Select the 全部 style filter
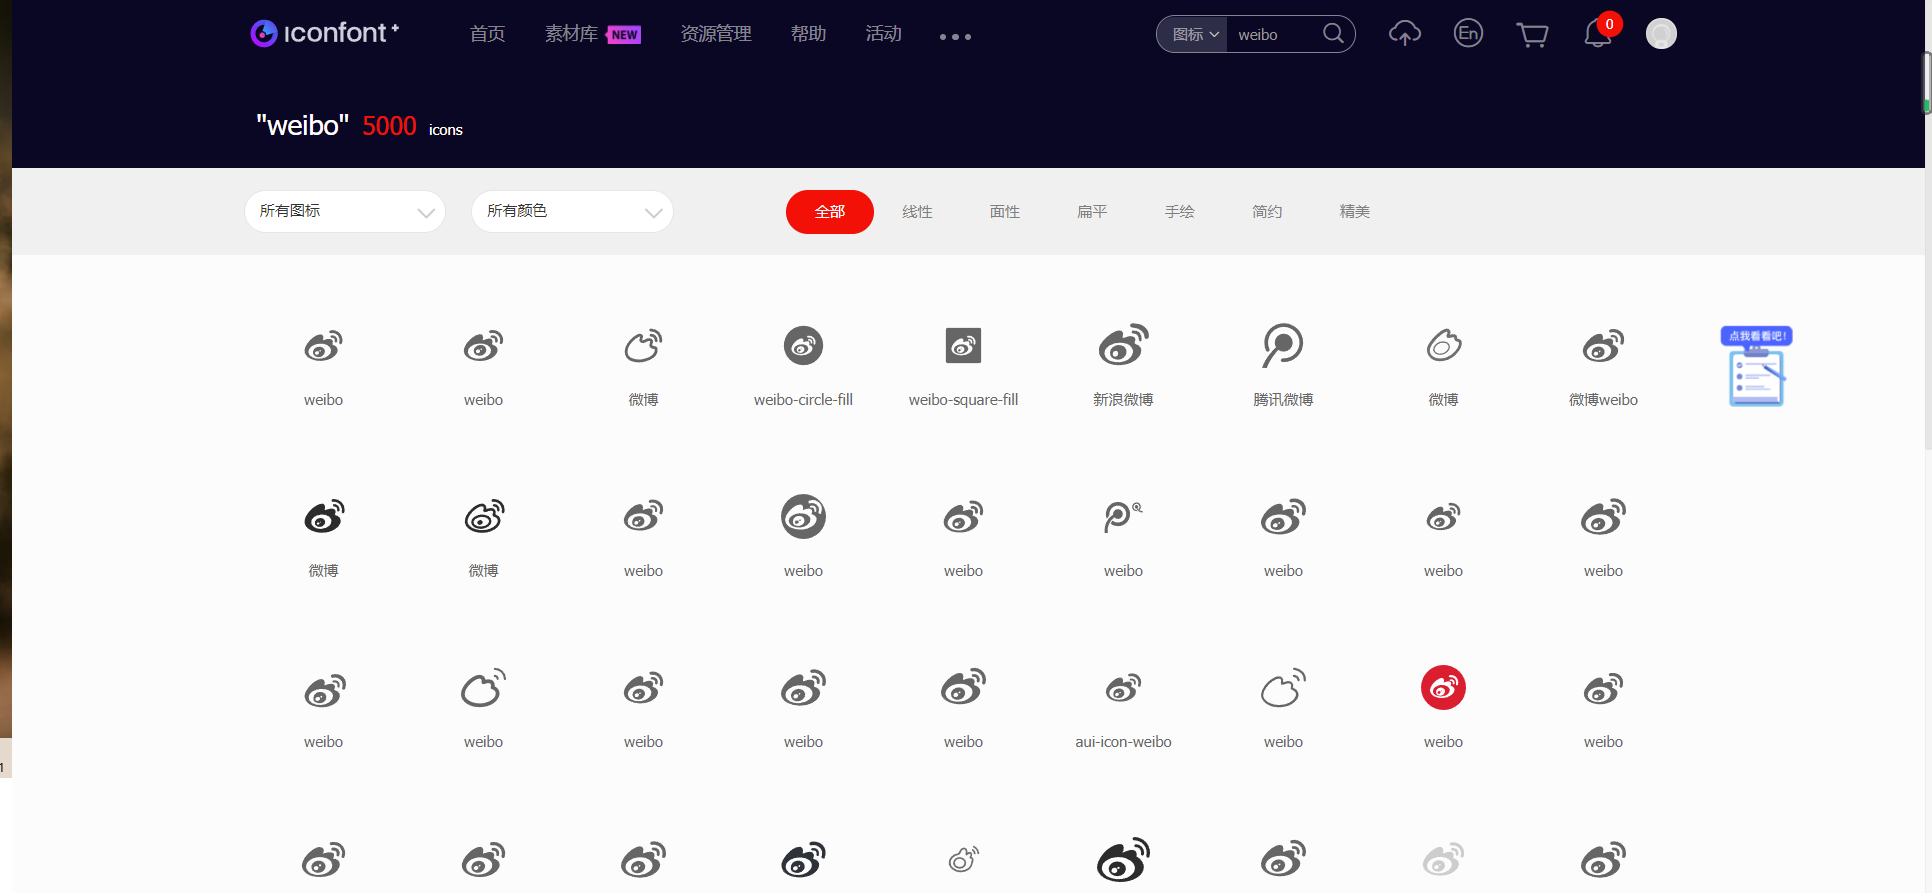Viewport: 1932px width, 893px height. (x=830, y=212)
